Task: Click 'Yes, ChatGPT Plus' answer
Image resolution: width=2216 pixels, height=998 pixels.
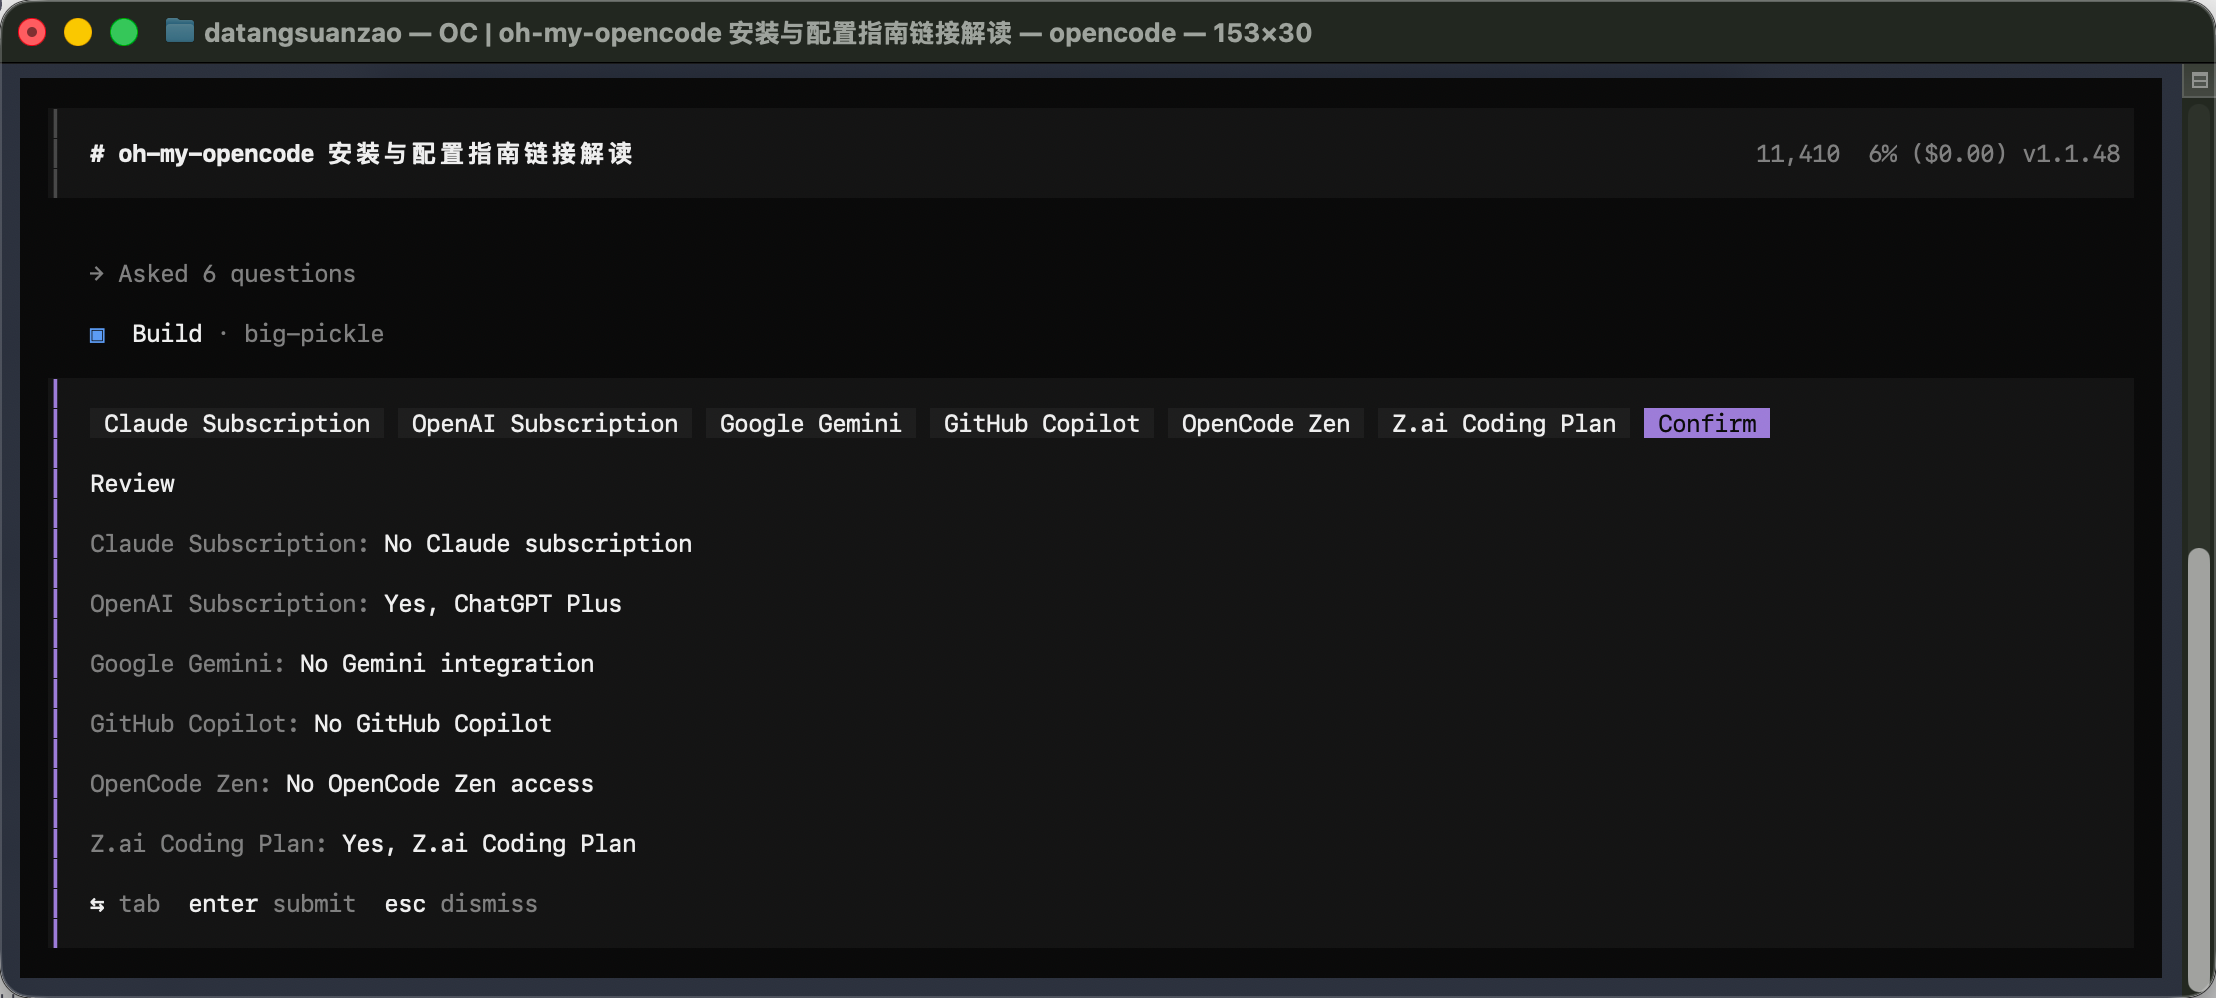Action: point(503,603)
